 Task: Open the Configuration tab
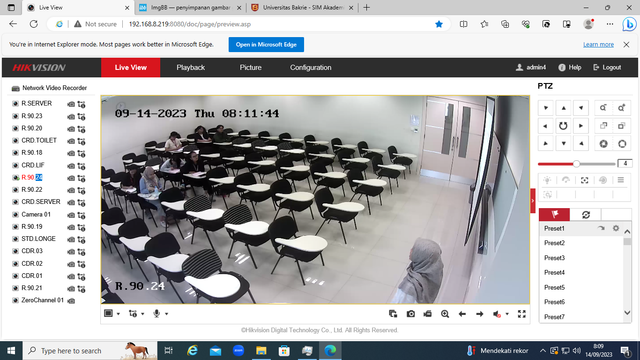pos(311,68)
